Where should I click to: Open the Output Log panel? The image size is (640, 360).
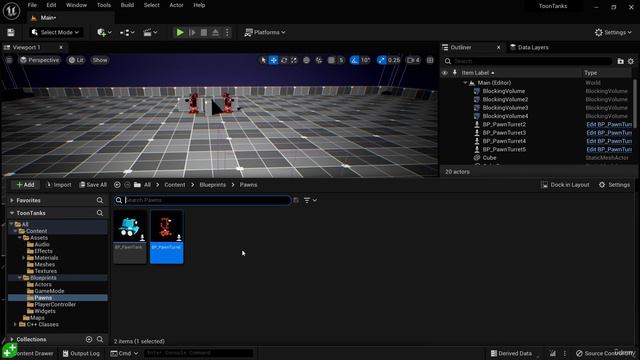[81, 353]
